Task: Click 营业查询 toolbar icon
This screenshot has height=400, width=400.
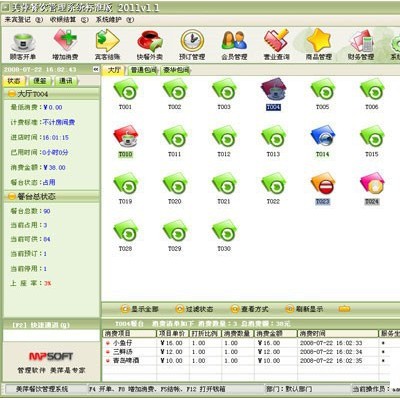Action: [276, 45]
